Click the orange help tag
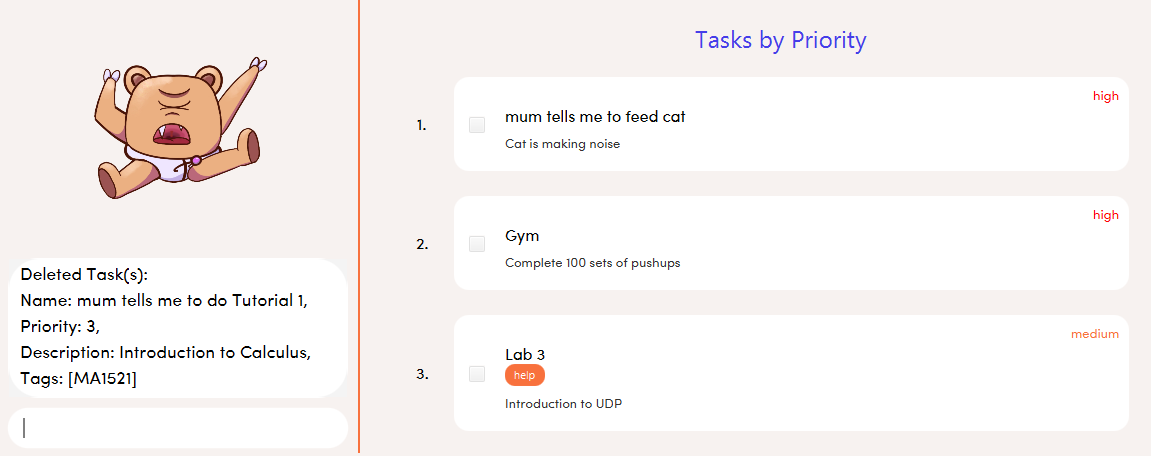Screen dimensions: 1151x456 [x=525, y=374]
